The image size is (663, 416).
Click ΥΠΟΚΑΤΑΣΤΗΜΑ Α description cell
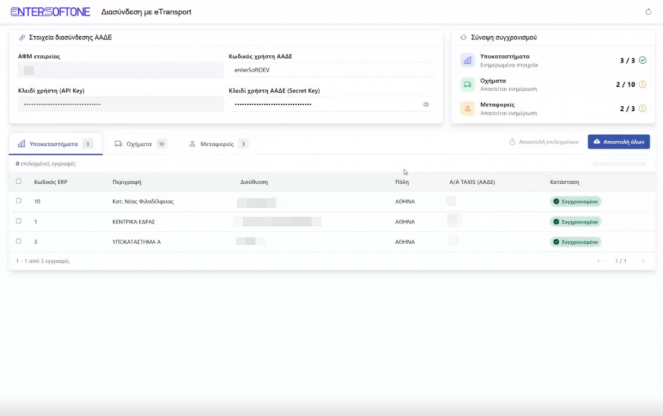click(x=137, y=242)
